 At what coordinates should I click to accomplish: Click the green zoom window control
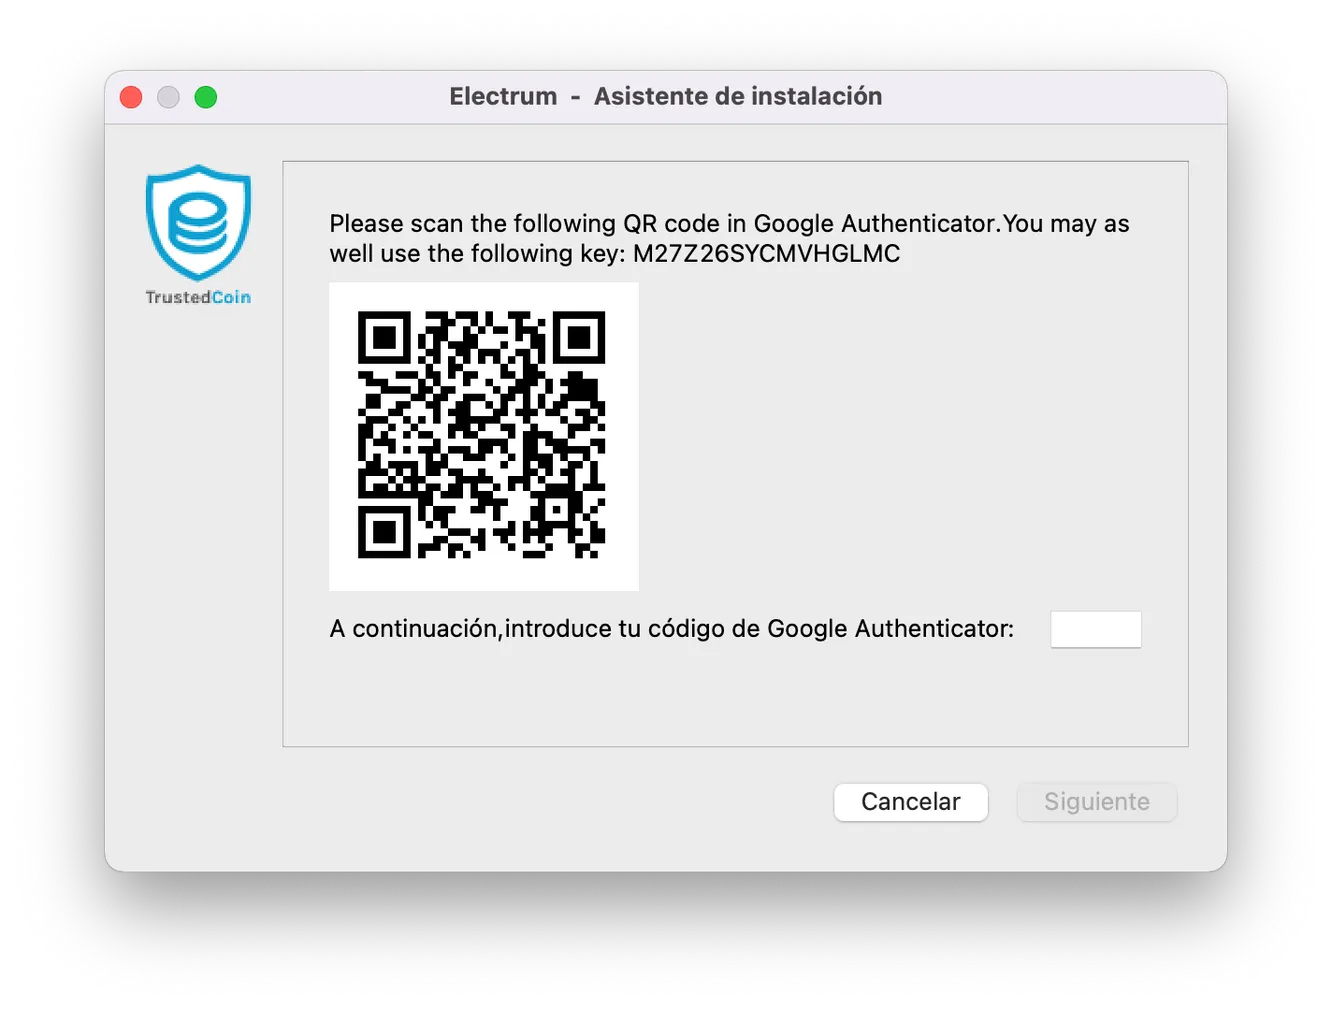[x=206, y=97]
